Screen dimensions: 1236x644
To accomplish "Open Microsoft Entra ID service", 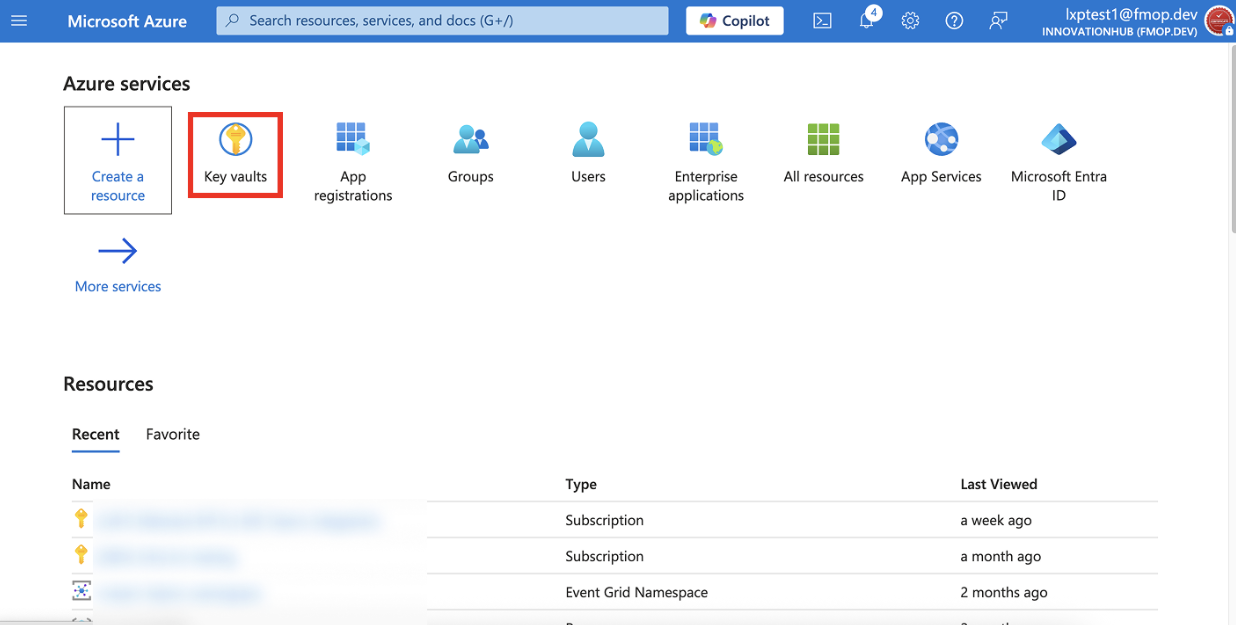I will 1059,161.
